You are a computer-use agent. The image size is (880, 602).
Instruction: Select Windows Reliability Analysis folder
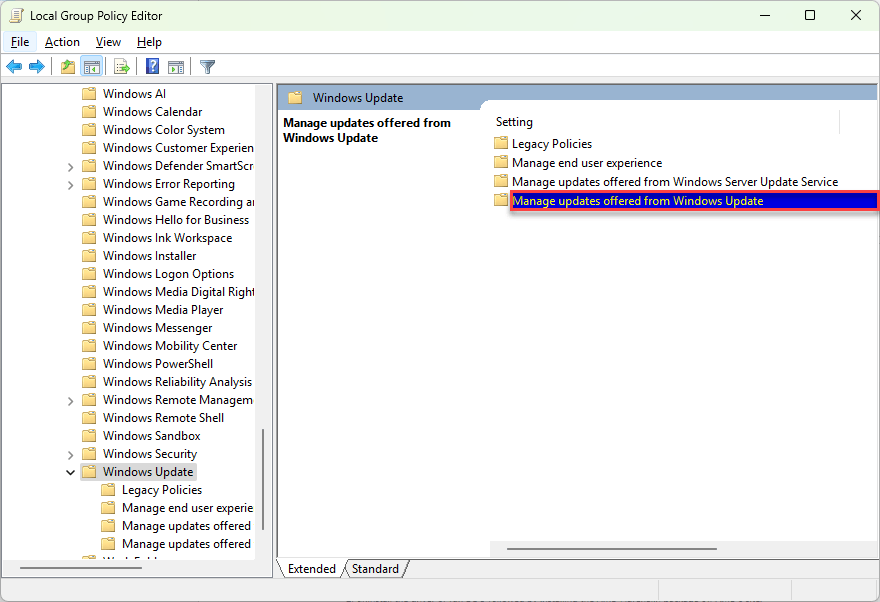(177, 382)
